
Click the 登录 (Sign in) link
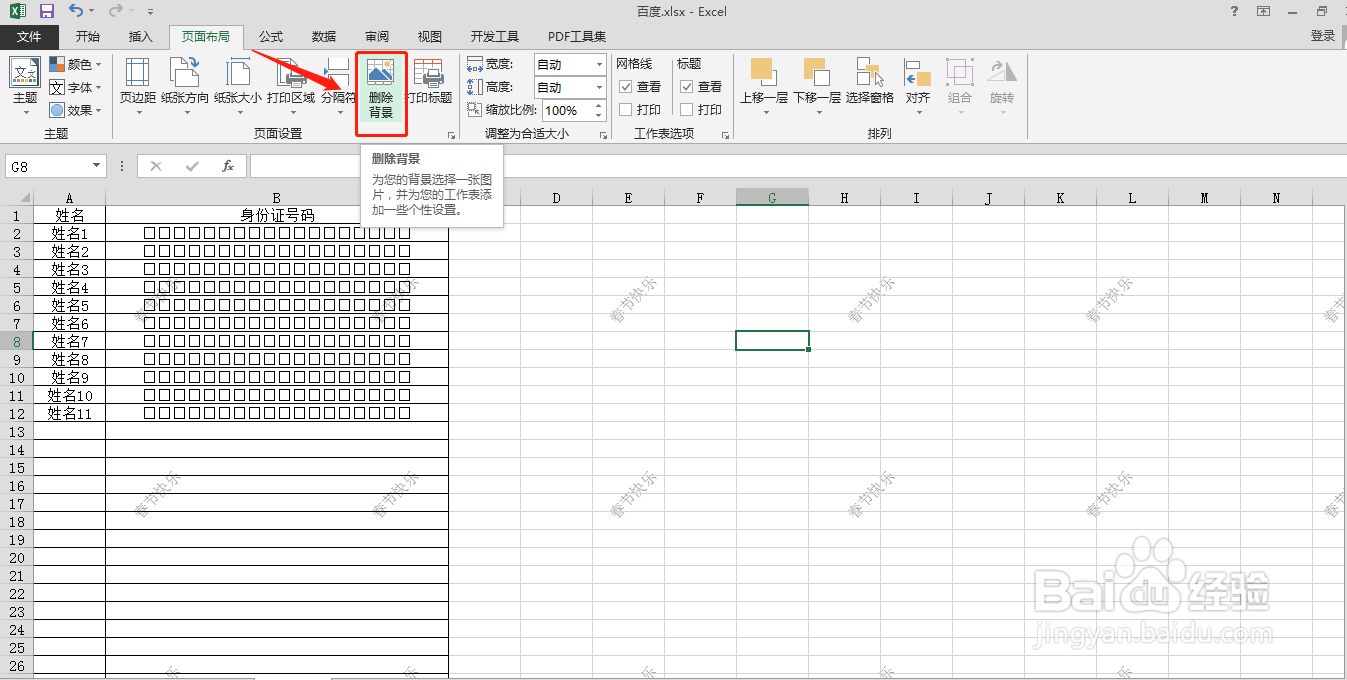tap(1322, 36)
